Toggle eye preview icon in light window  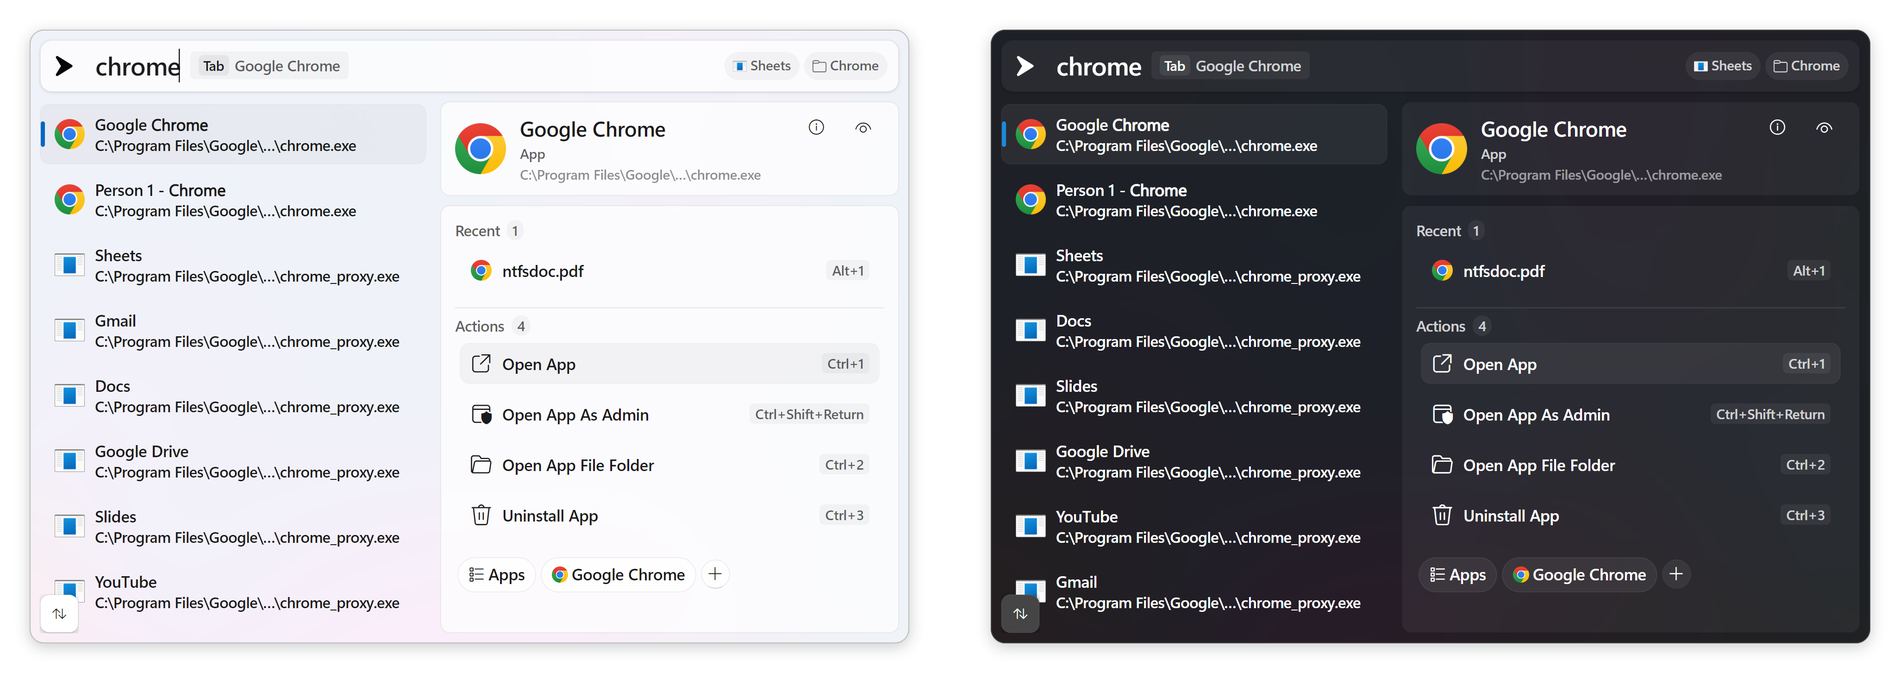(863, 127)
